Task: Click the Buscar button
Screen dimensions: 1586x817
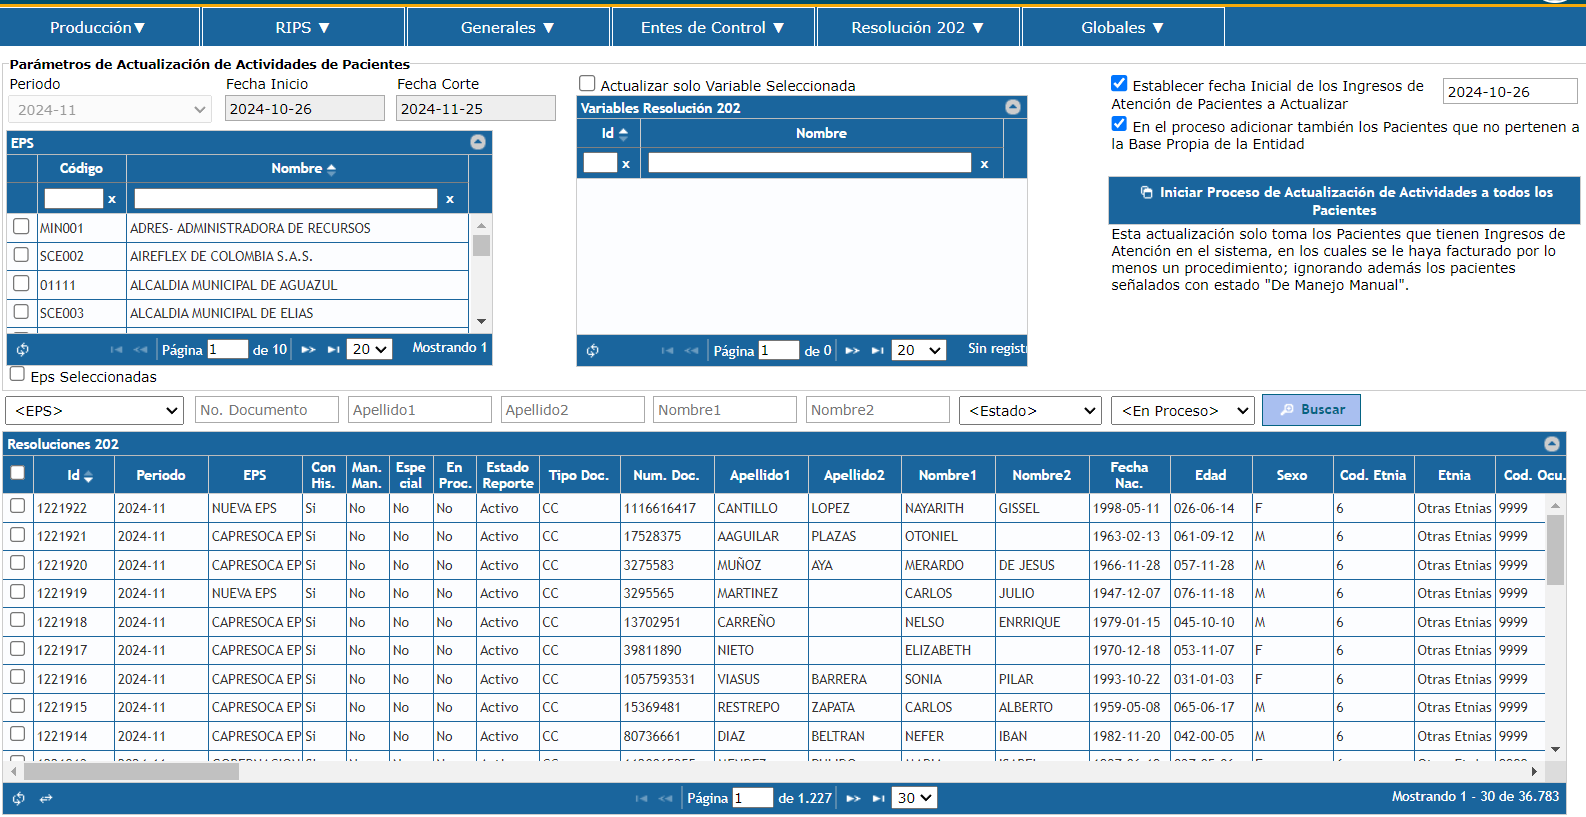Action: (x=1310, y=409)
